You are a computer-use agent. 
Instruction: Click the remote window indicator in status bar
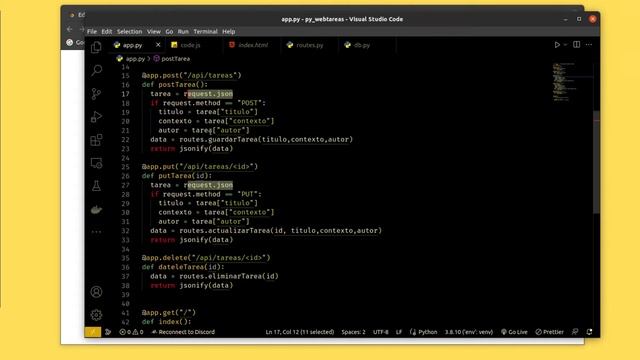tap(93, 332)
